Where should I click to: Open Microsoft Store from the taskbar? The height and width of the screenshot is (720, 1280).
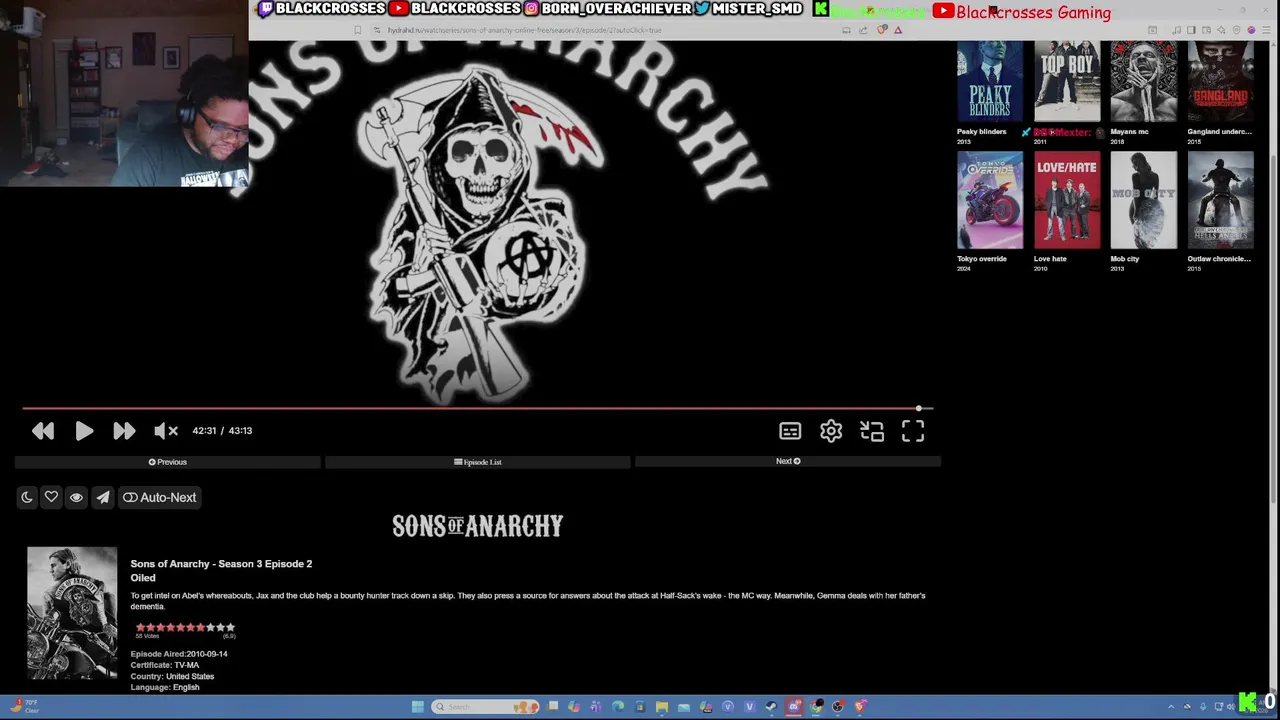(640, 707)
